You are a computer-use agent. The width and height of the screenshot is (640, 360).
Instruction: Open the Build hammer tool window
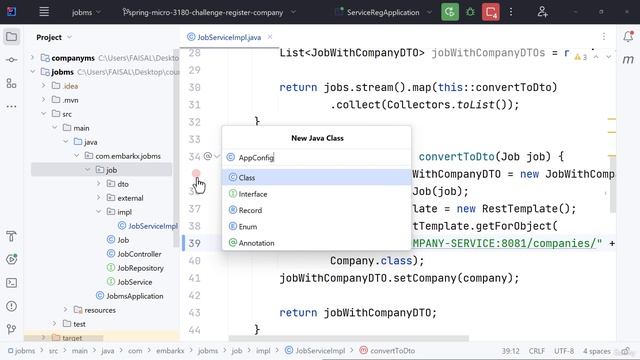click(x=11, y=236)
